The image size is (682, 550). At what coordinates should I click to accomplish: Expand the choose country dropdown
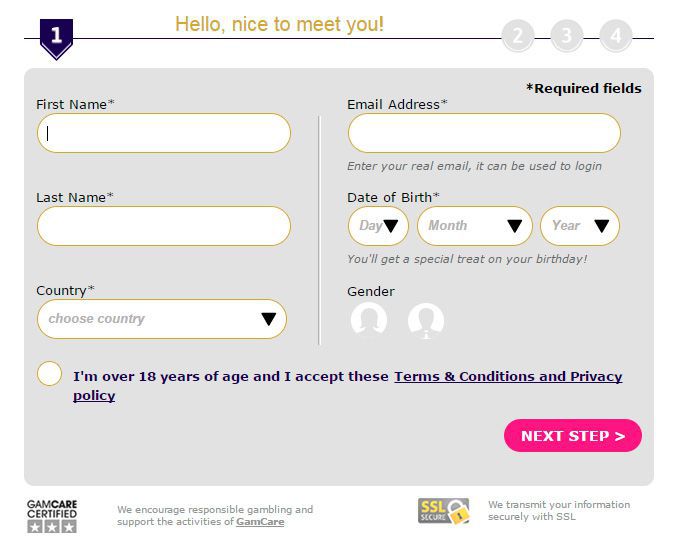[x=162, y=319]
